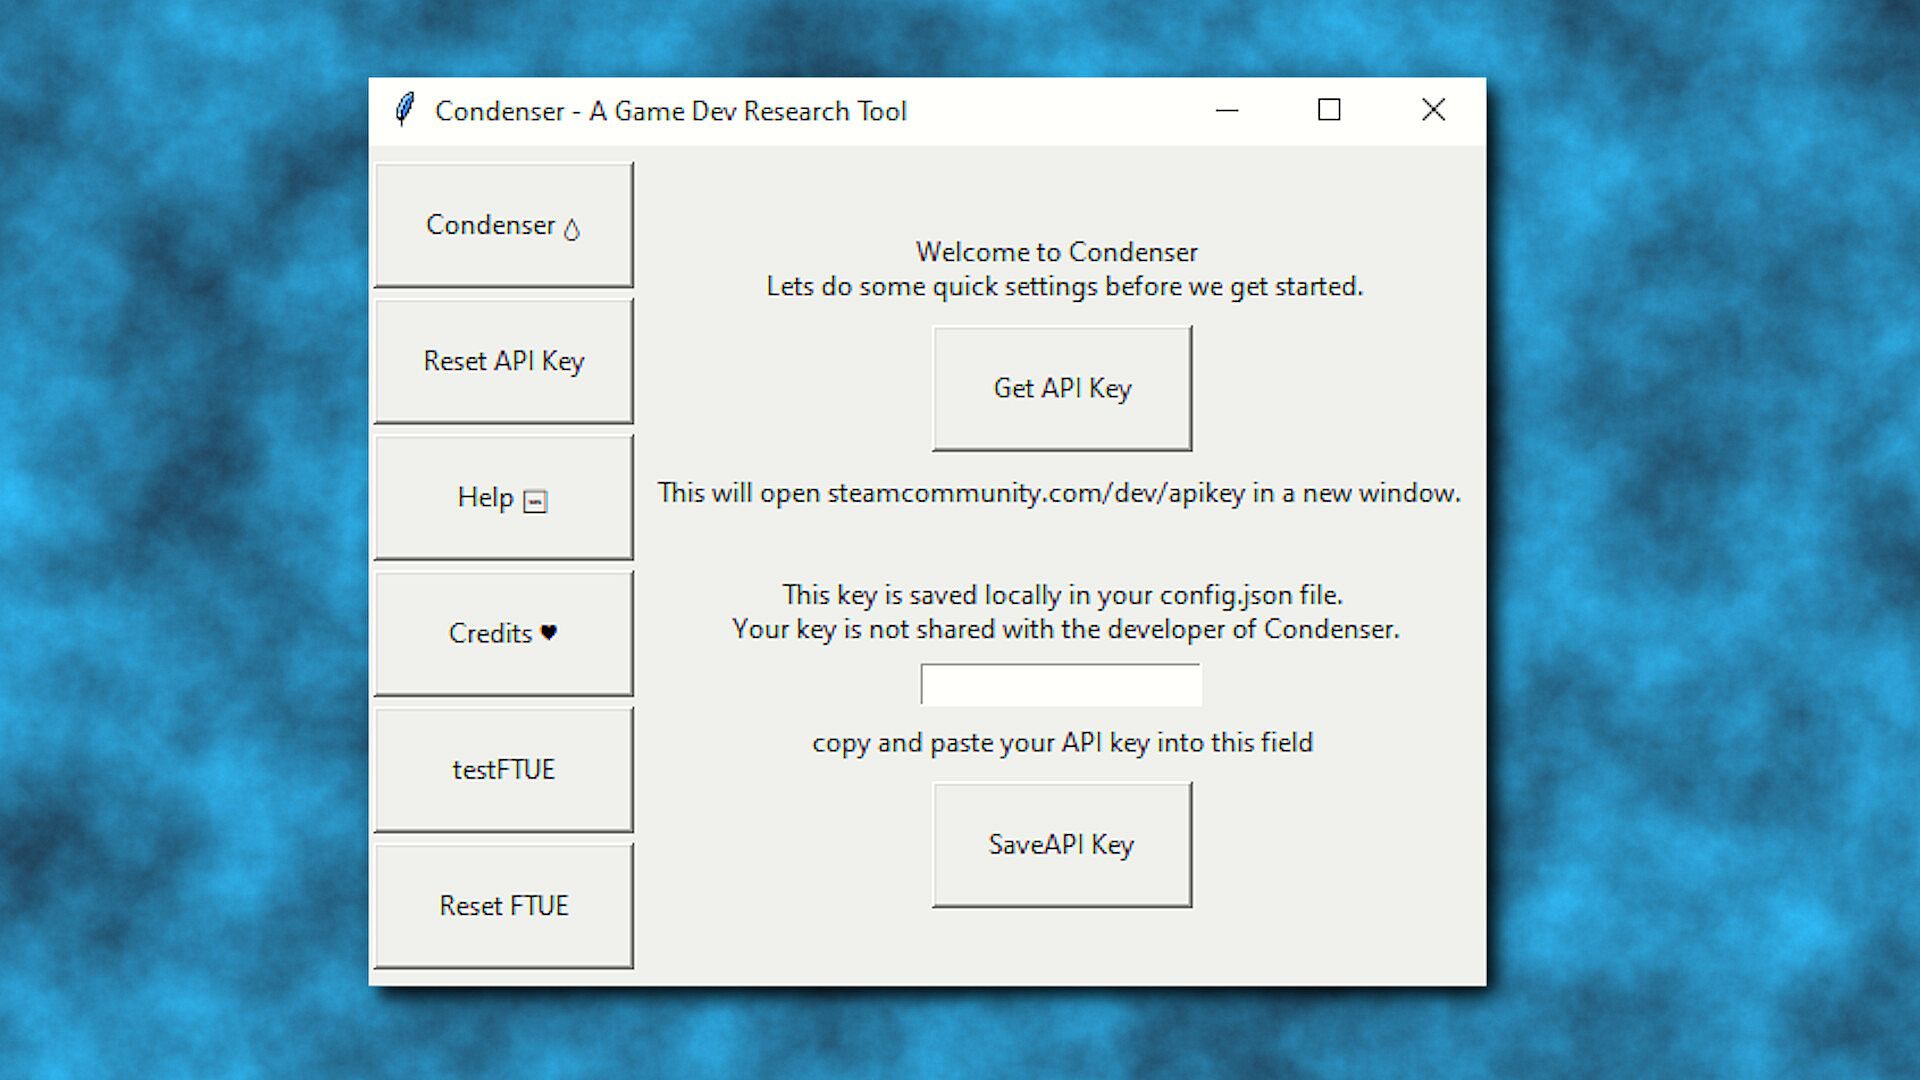Click the window title bar text
The image size is (1920, 1080).
point(670,111)
